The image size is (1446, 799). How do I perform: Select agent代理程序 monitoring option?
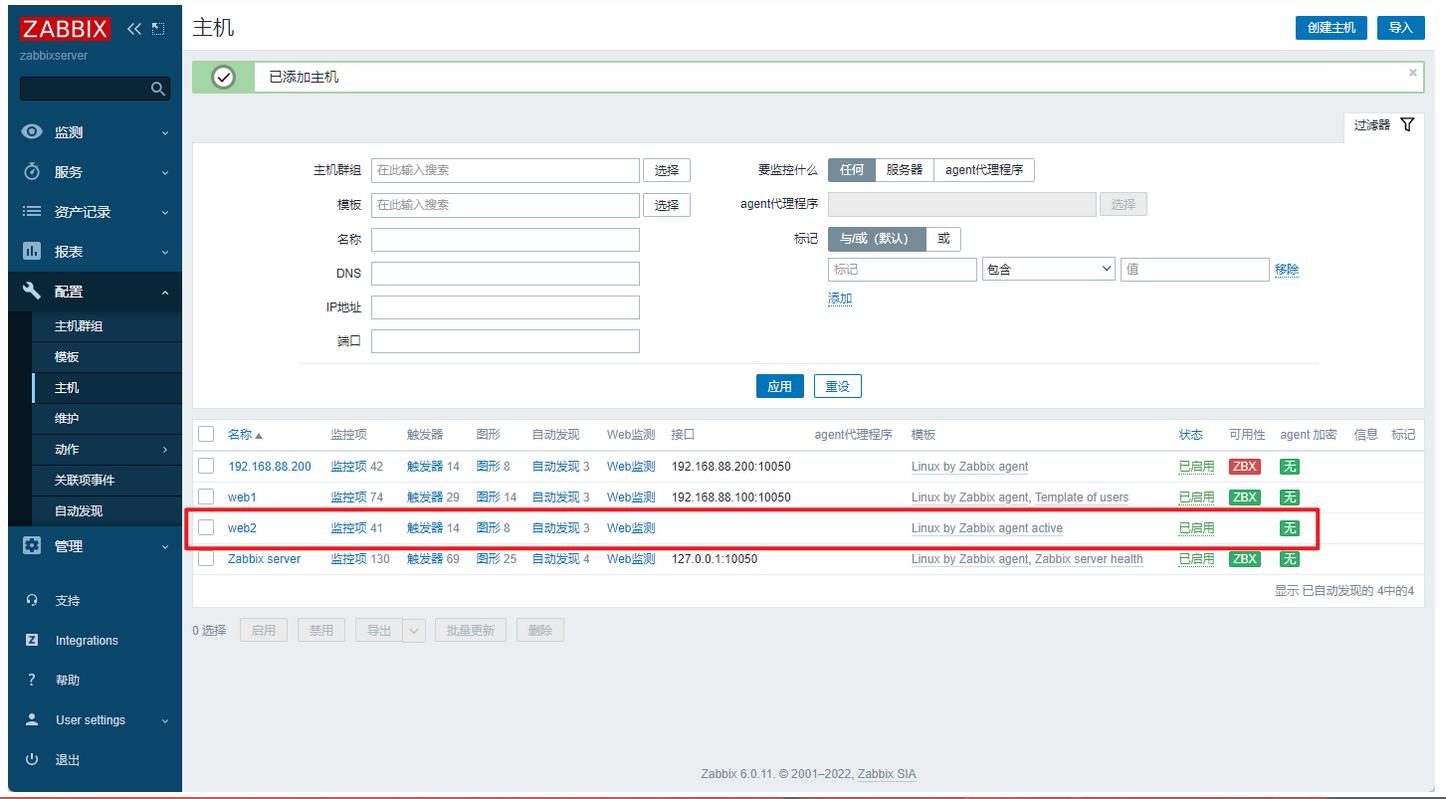pos(984,170)
